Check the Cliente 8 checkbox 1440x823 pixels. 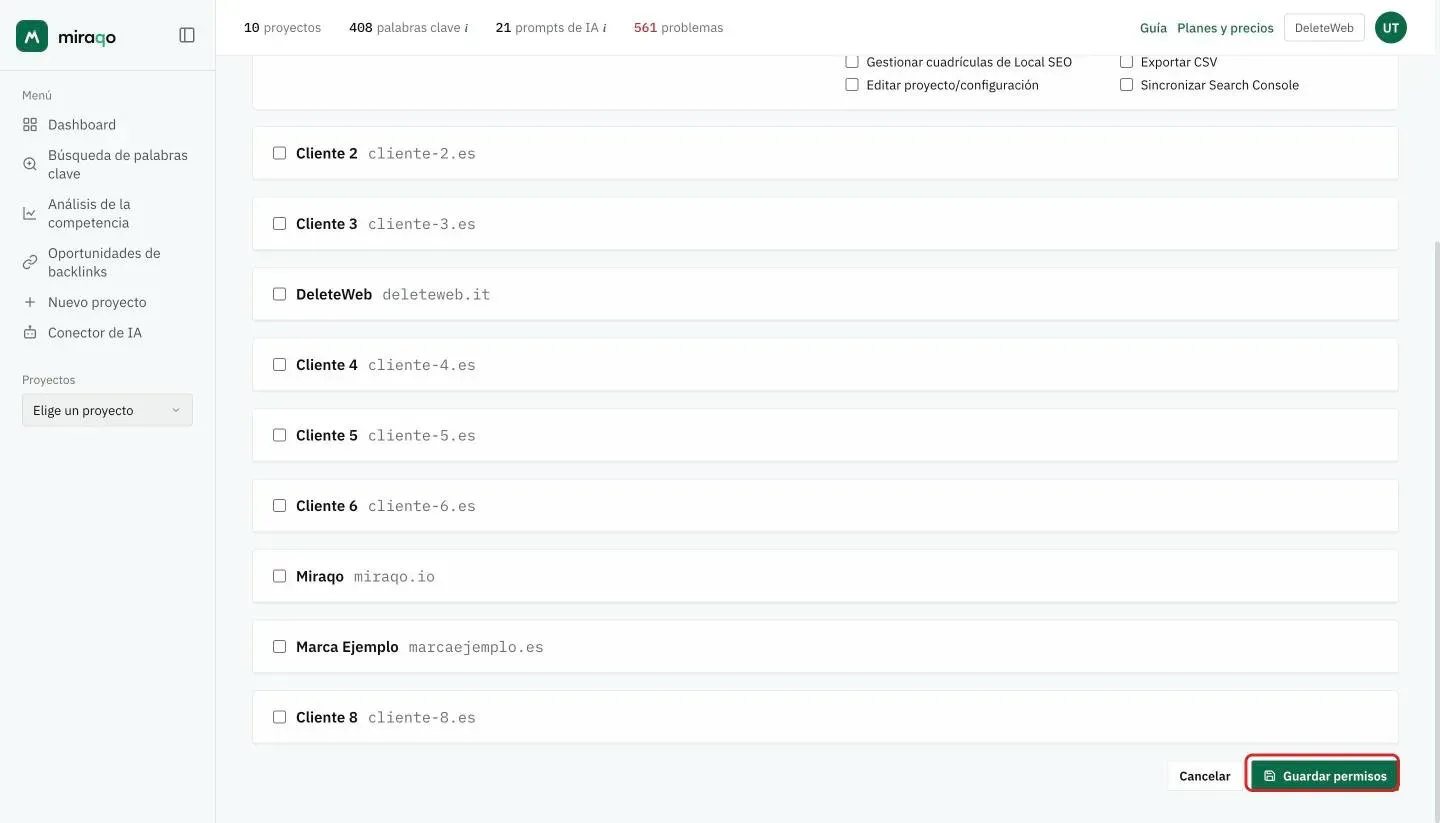pos(279,717)
